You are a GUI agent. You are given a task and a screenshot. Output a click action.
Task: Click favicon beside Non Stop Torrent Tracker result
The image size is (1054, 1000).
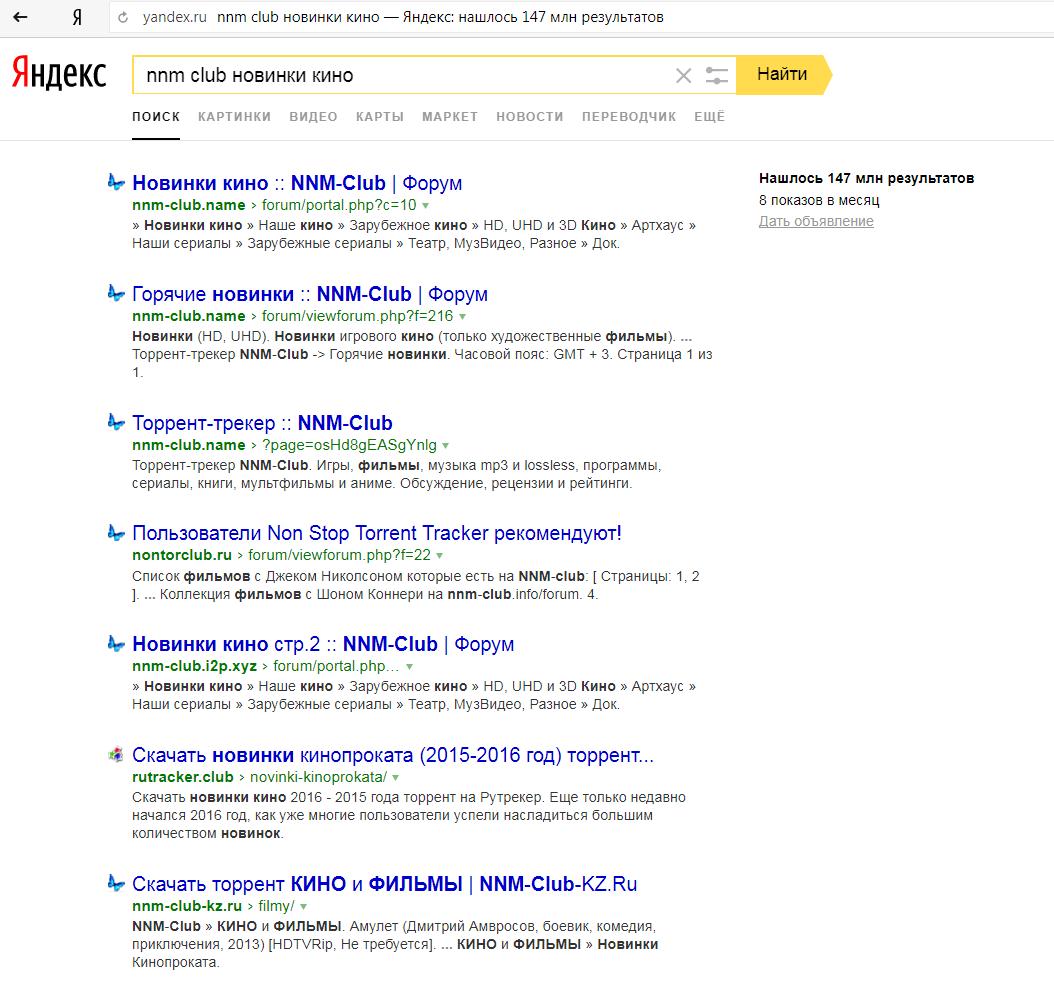[116, 532]
